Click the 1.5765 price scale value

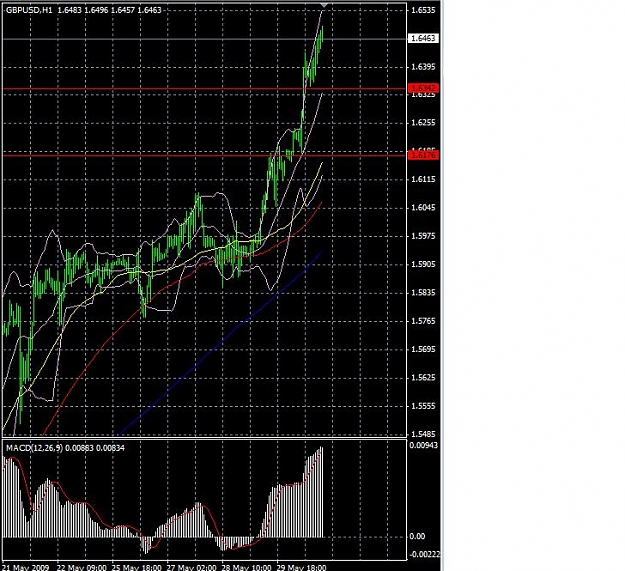point(423,321)
